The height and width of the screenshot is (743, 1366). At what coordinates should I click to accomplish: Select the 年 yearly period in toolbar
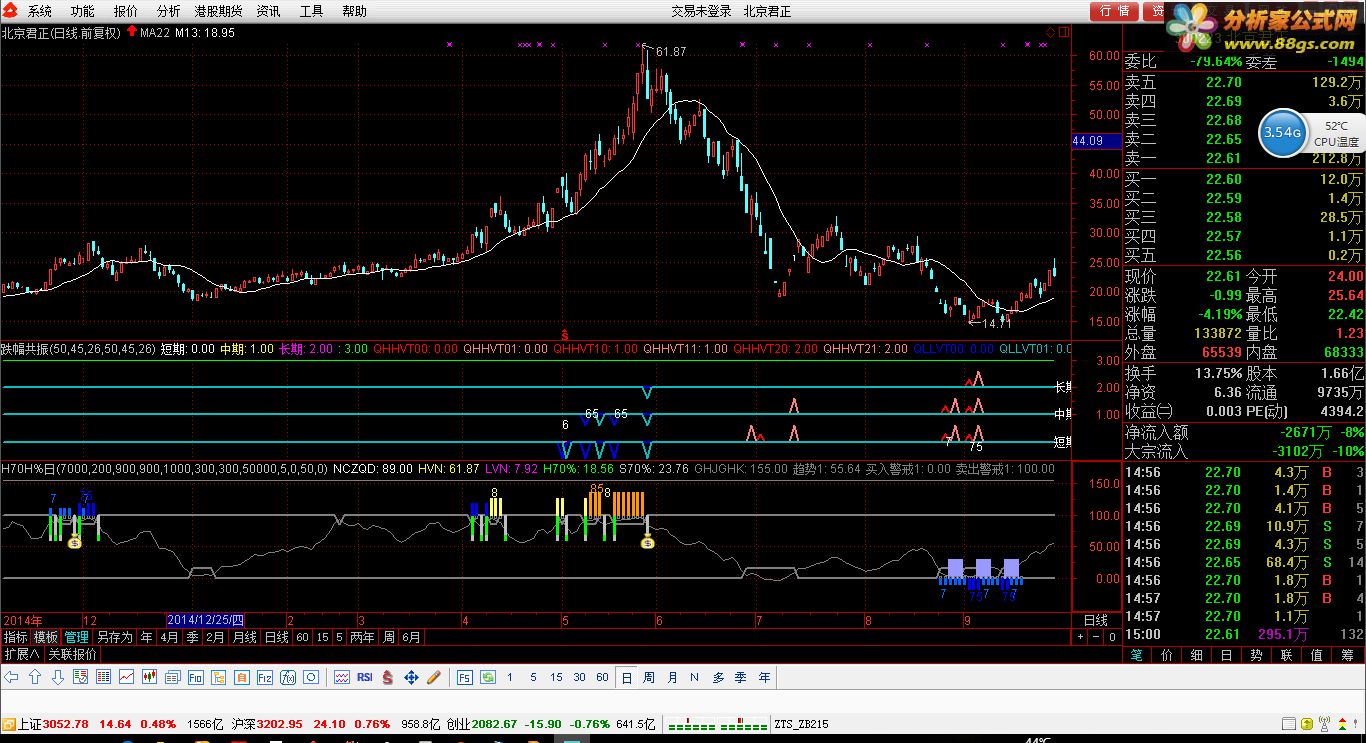[x=764, y=677]
